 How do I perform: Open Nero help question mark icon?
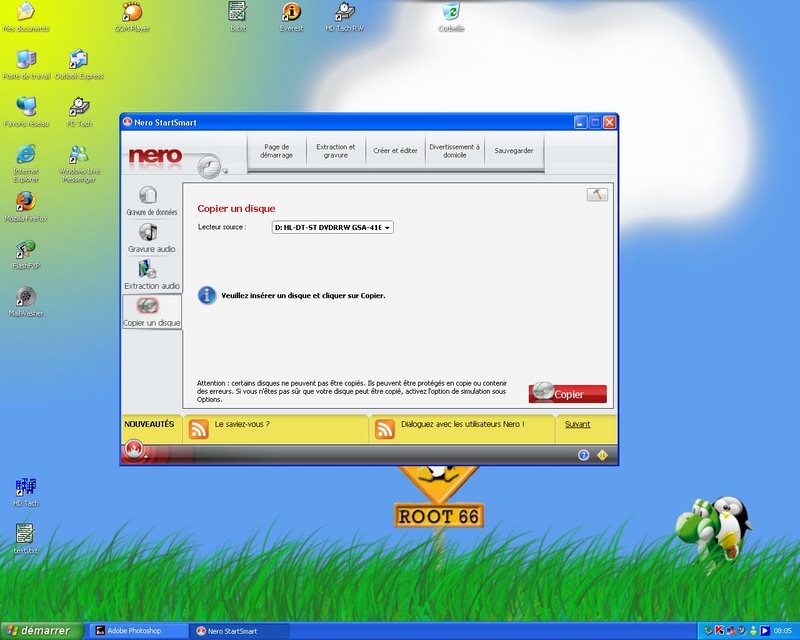click(584, 455)
